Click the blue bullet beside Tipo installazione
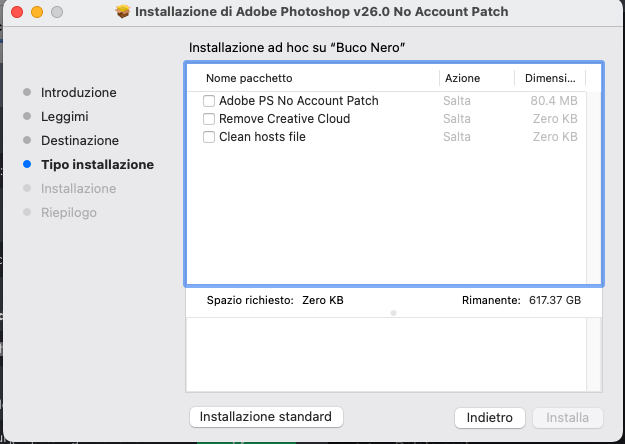625x444 pixels. coord(27,164)
